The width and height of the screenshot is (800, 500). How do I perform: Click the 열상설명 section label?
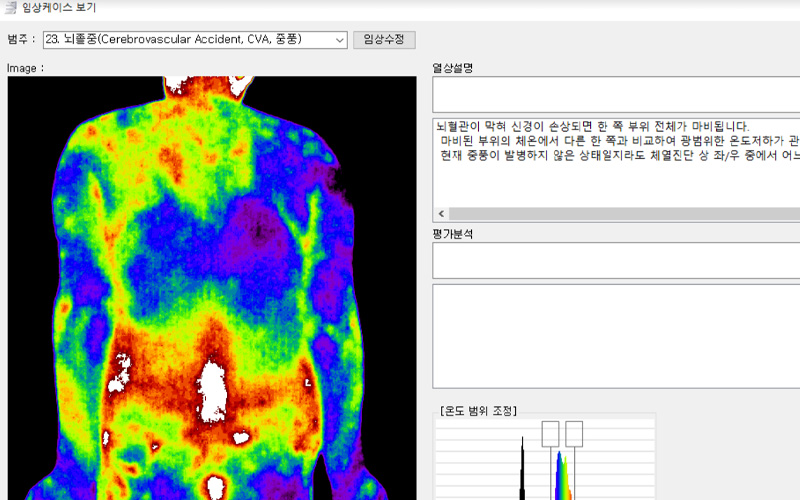[x=453, y=68]
